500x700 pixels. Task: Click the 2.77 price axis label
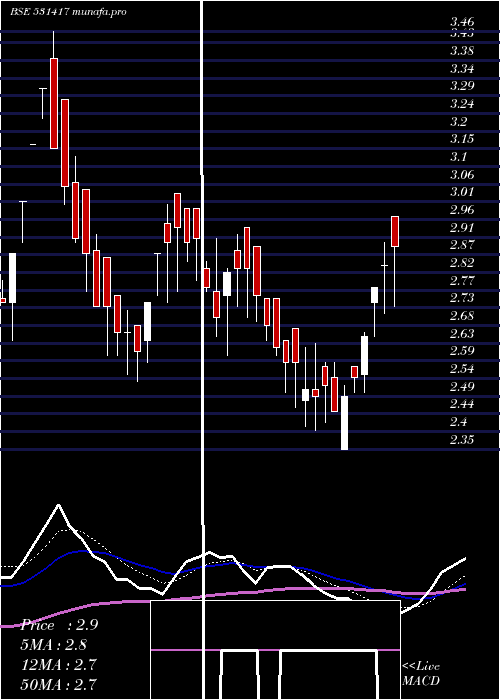462,280
